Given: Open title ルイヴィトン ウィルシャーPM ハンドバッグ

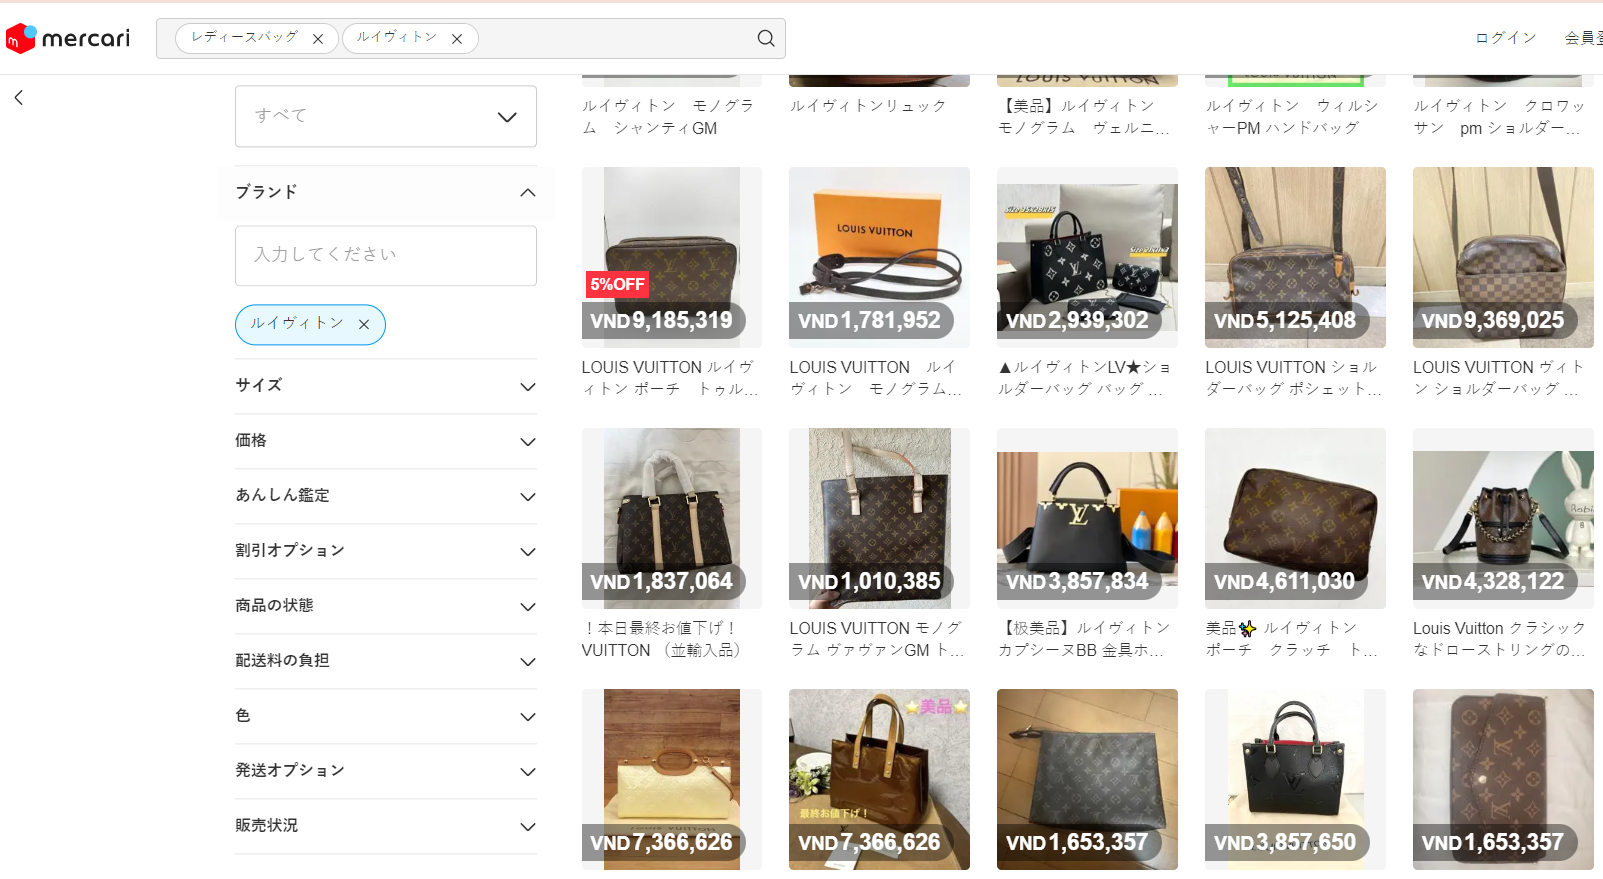Looking at the screenshot, I should point(1291,117).
